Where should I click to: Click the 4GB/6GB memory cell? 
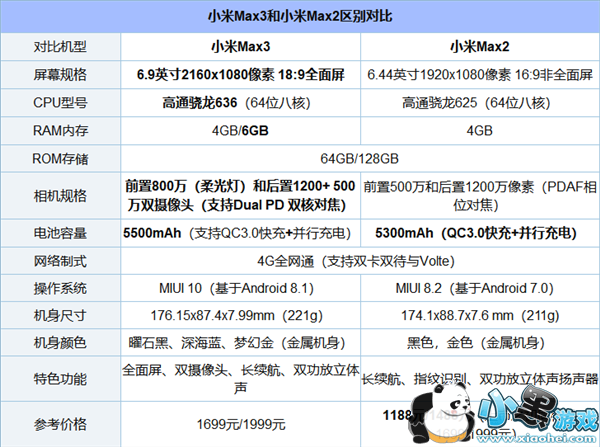pos(240,131)
